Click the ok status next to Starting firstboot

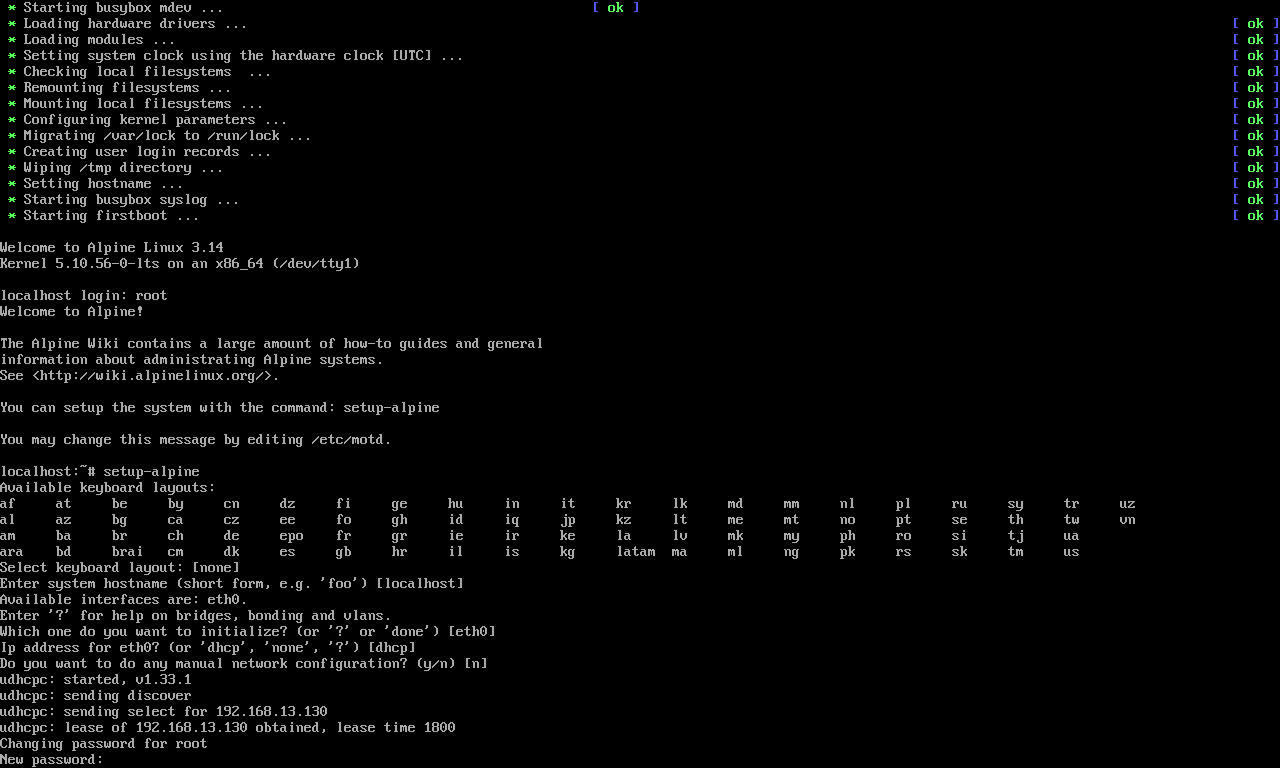click(x=1255, y=215)
